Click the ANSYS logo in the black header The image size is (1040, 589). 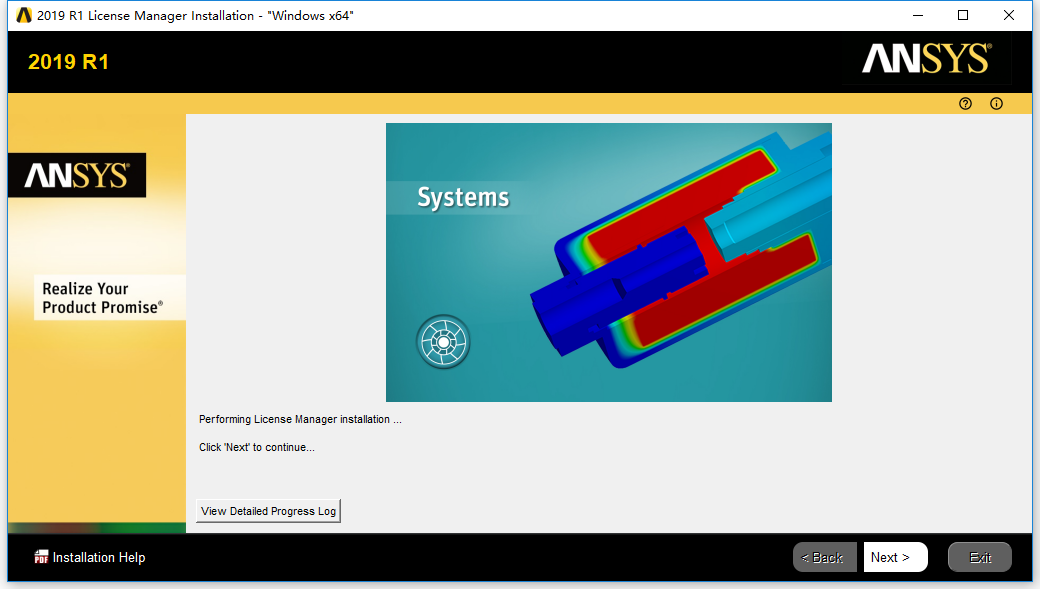(x=927, y=58)
